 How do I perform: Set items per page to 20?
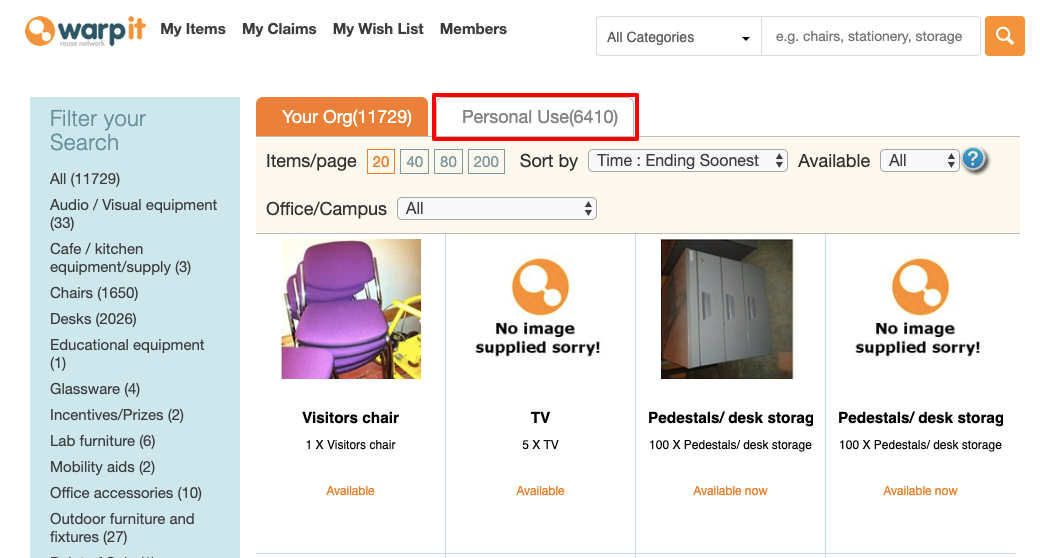click(x=381, y=161)
